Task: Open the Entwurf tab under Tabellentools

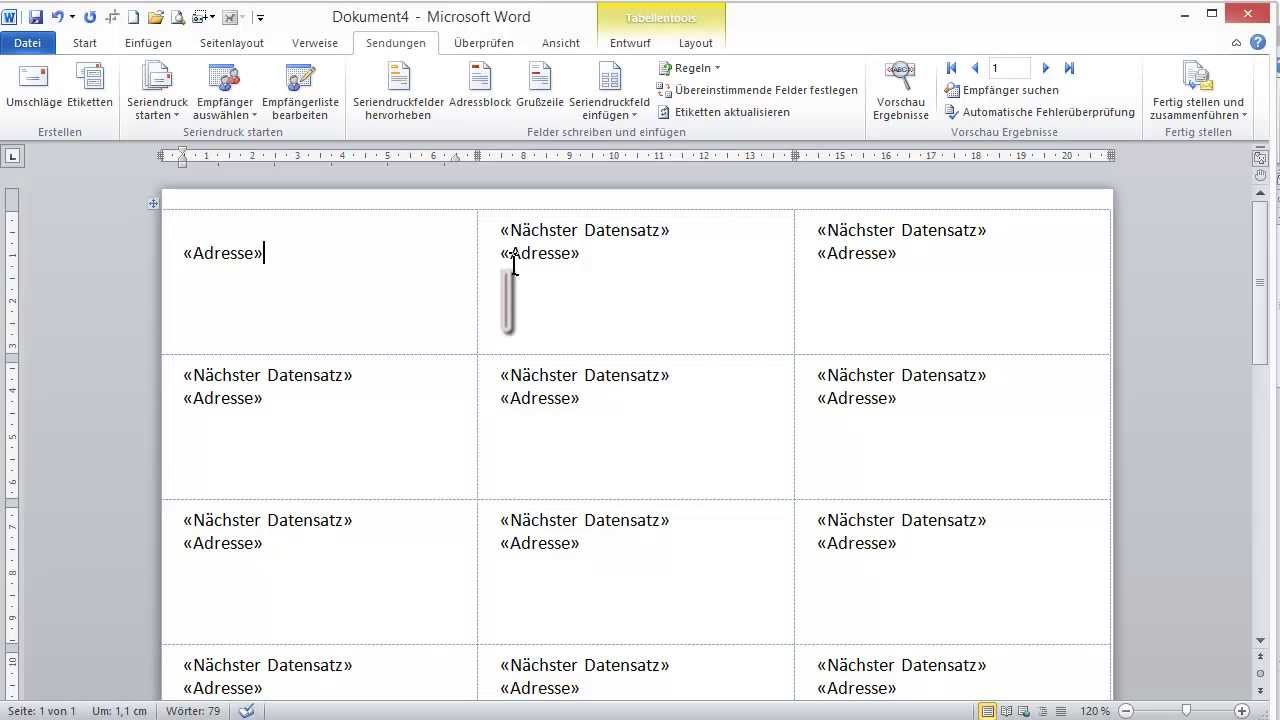Action: pos(630,43)
